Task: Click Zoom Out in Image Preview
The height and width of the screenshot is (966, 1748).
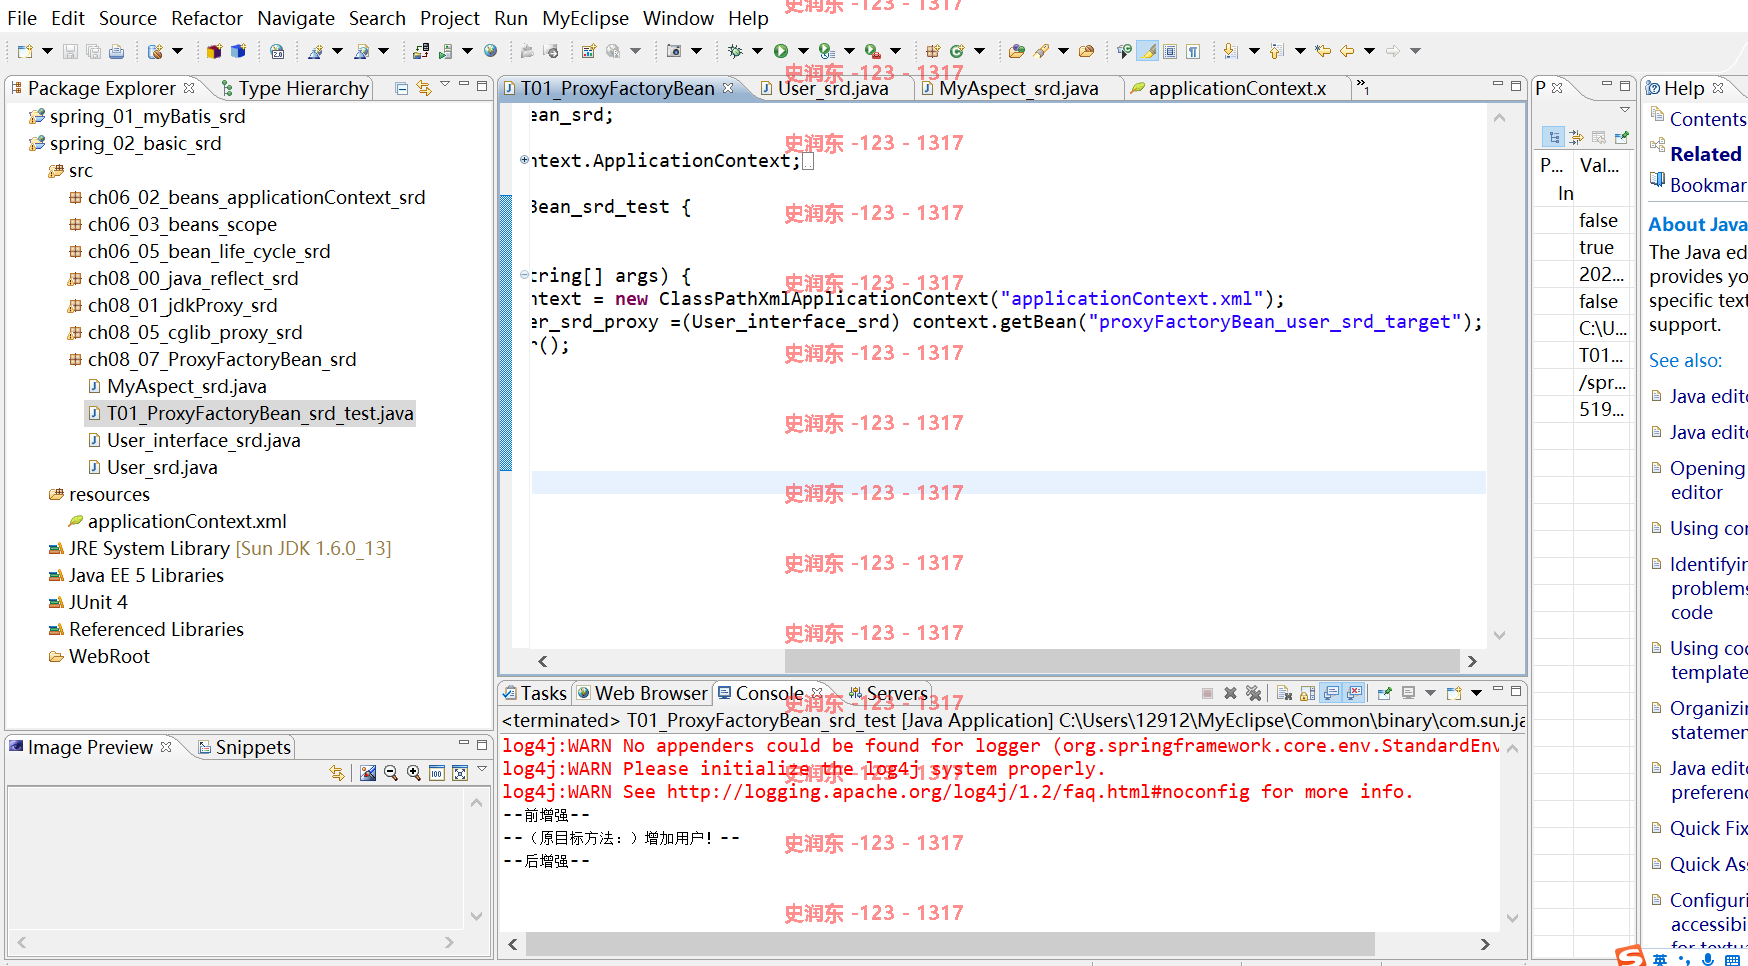Action: 391,773
